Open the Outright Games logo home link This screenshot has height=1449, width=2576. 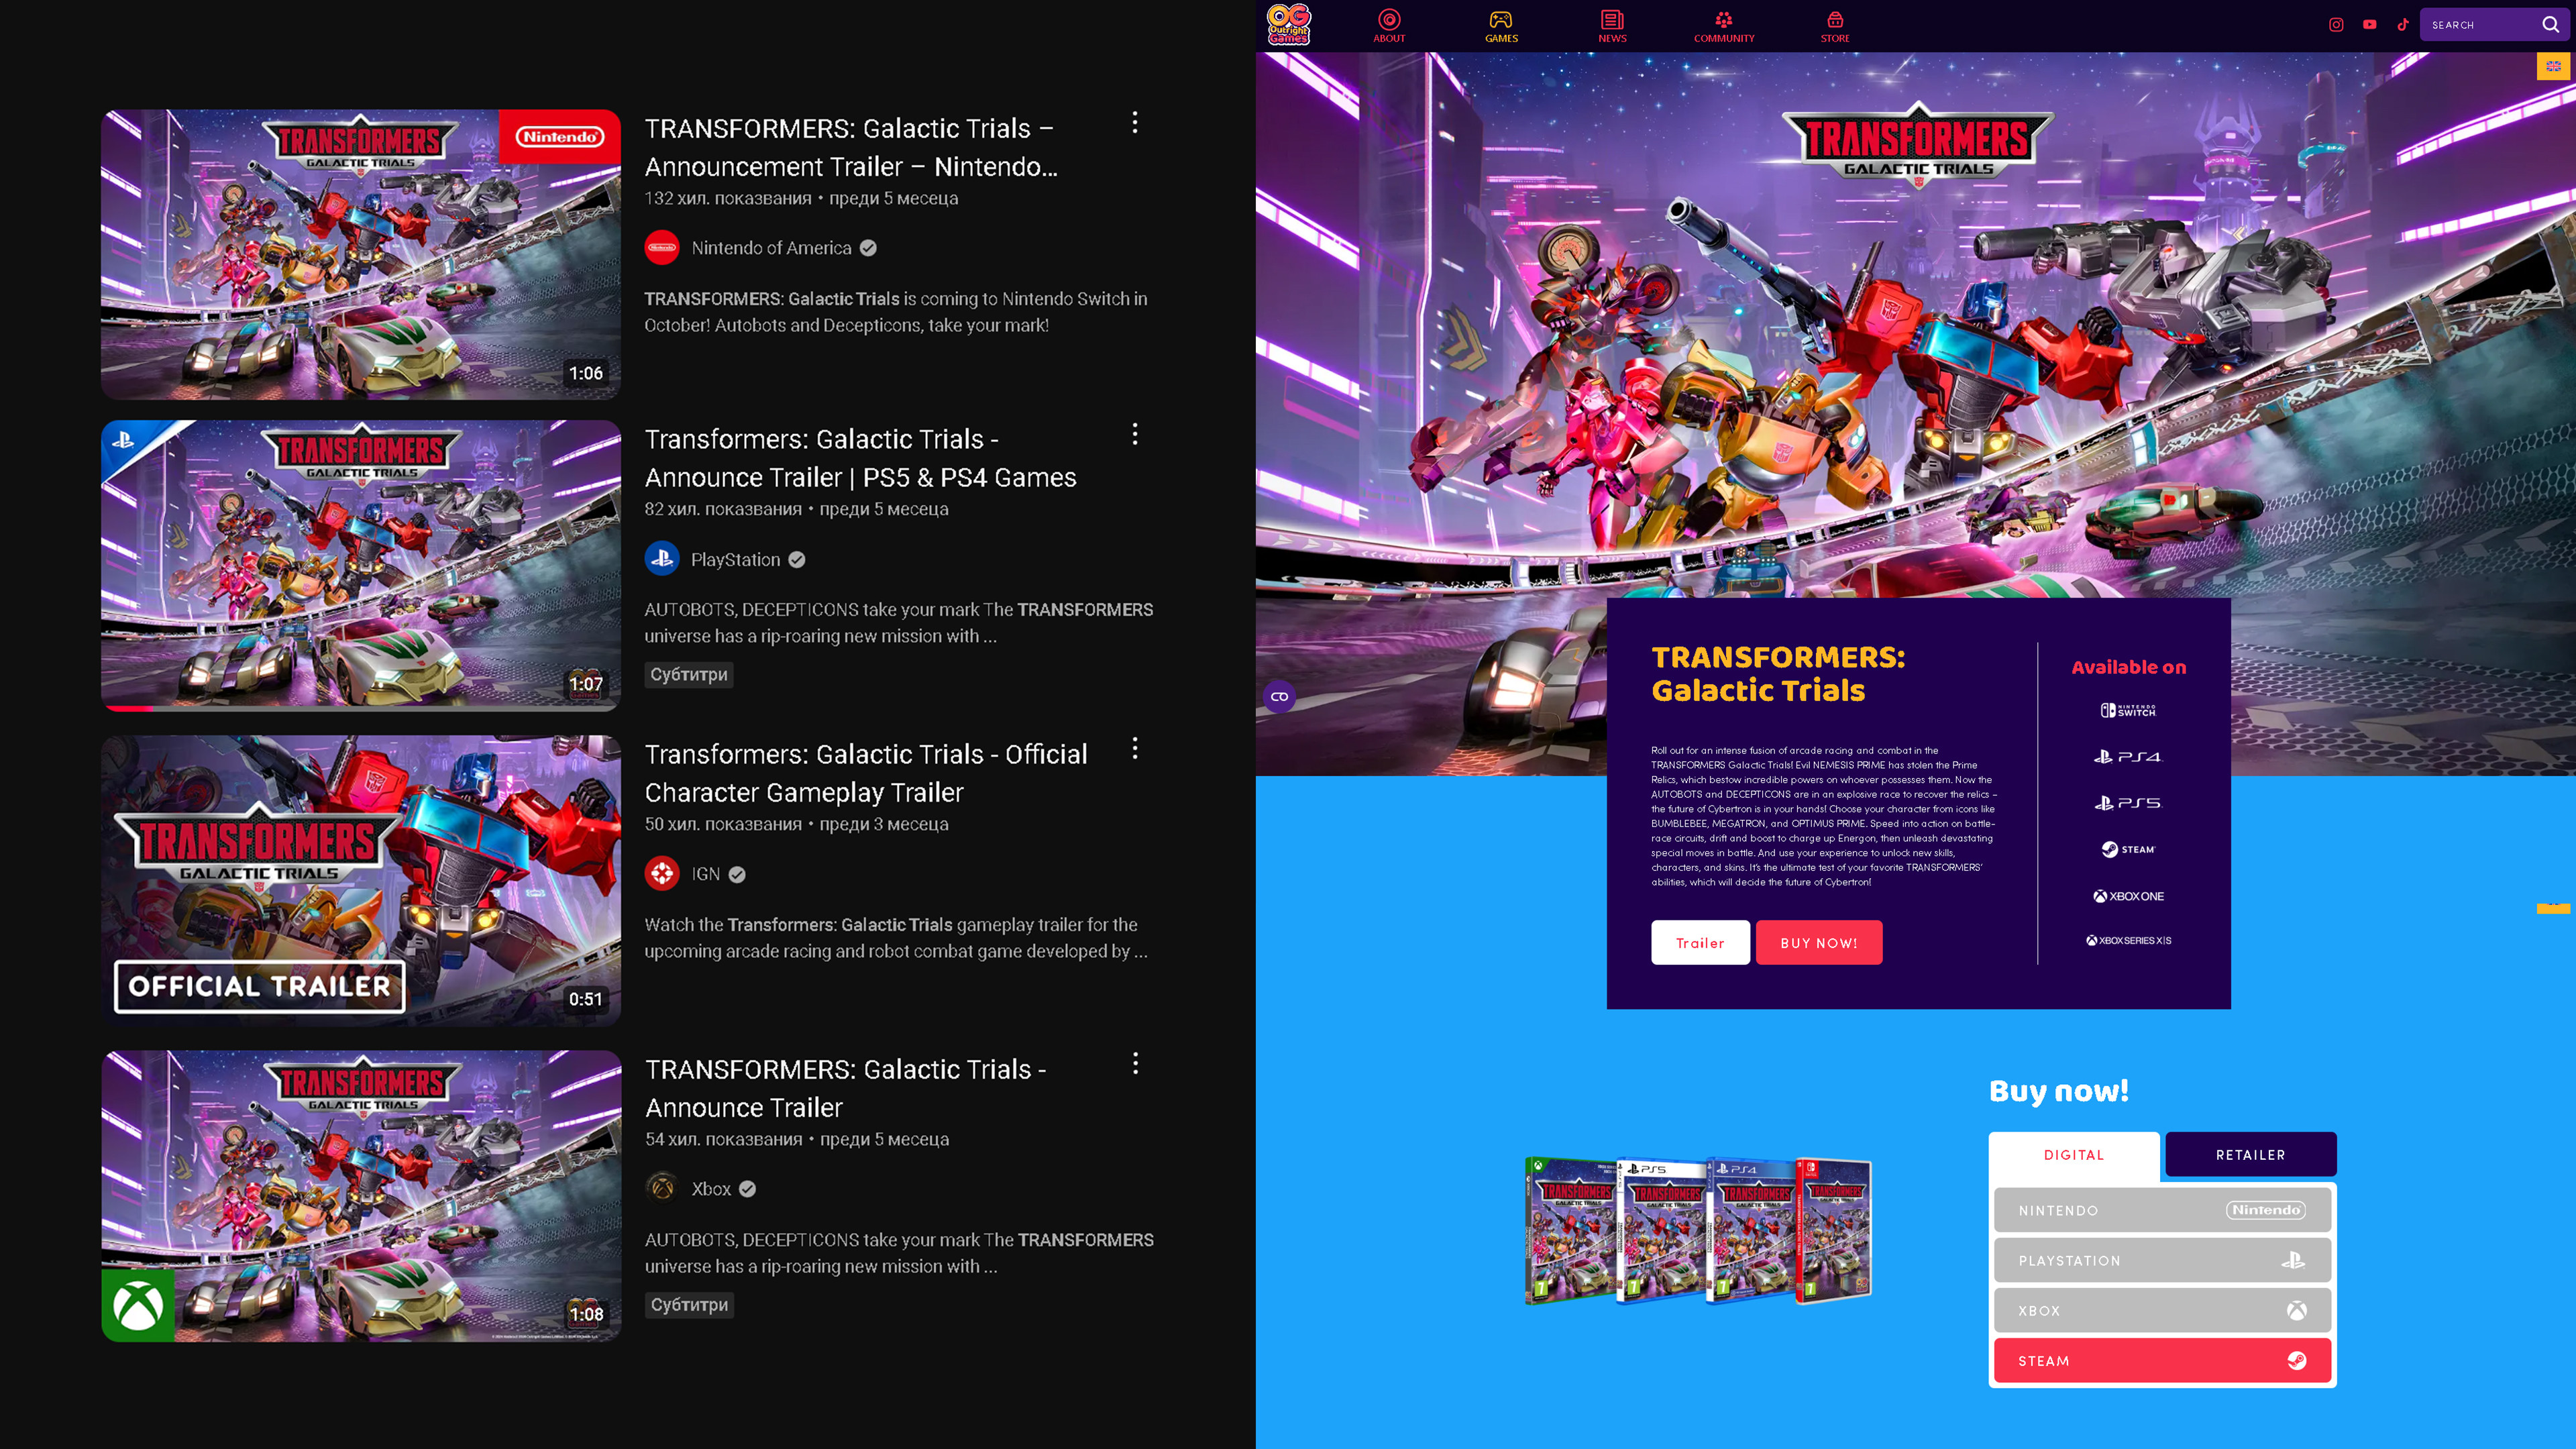(1288, 25)
